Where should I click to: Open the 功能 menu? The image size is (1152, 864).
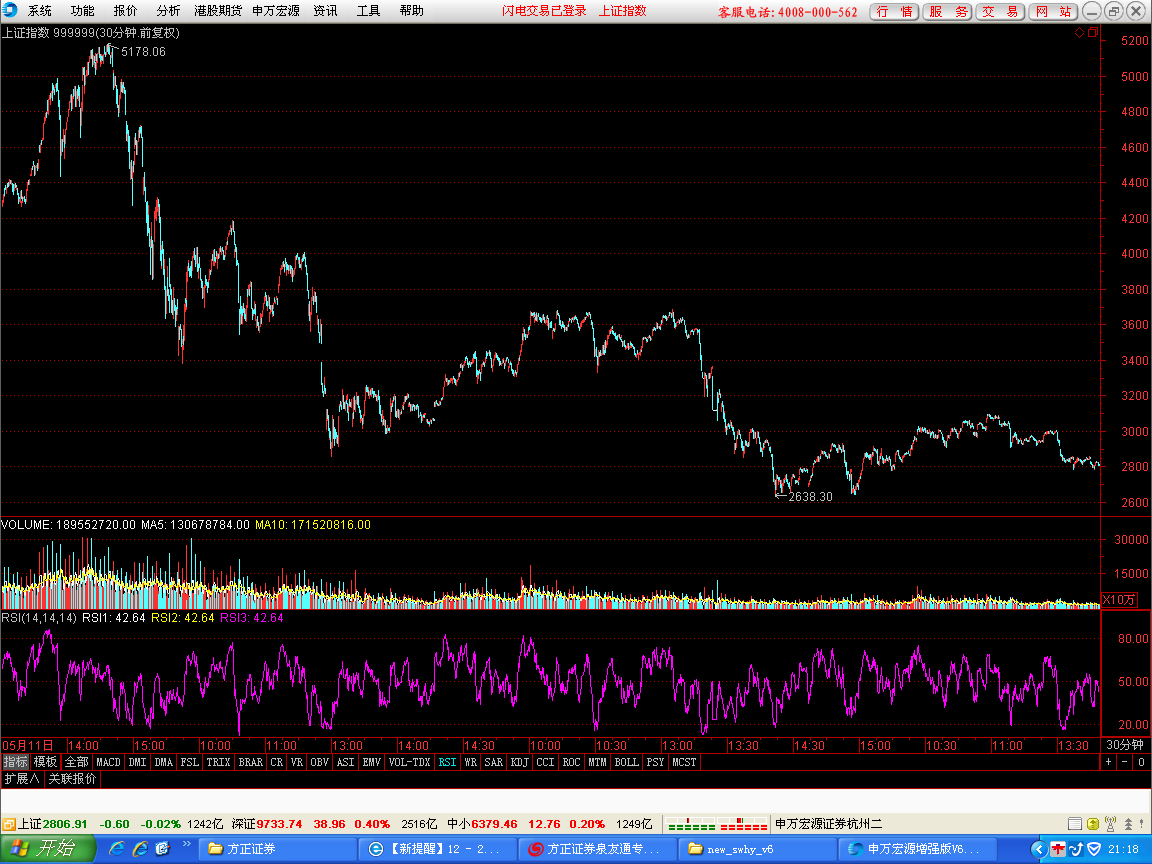[82, 10]
